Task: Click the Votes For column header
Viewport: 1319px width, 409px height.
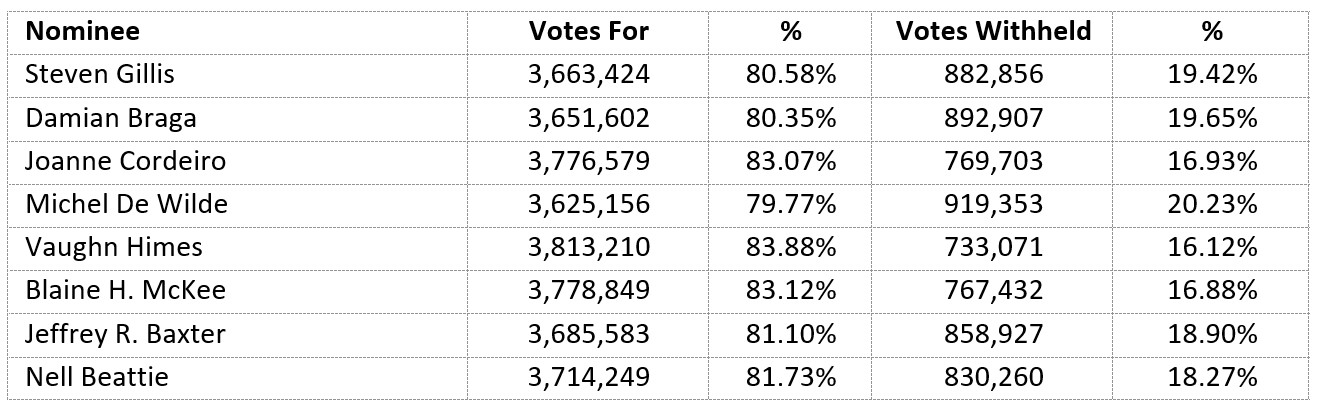Action: (589, 31)
